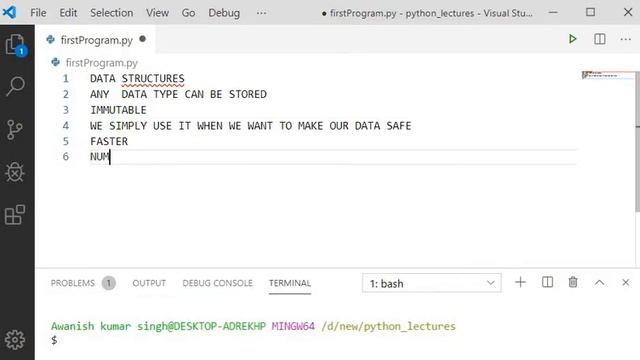Click the problems count badge
The height and width of the screenshot is (360, 640).
(x=109, y=283)
